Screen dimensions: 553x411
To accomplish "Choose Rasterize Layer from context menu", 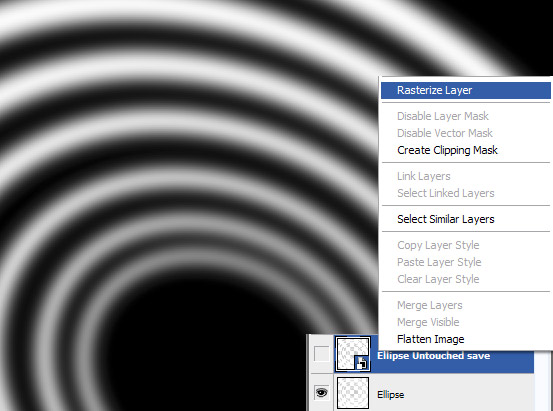I will click(466, 90).
